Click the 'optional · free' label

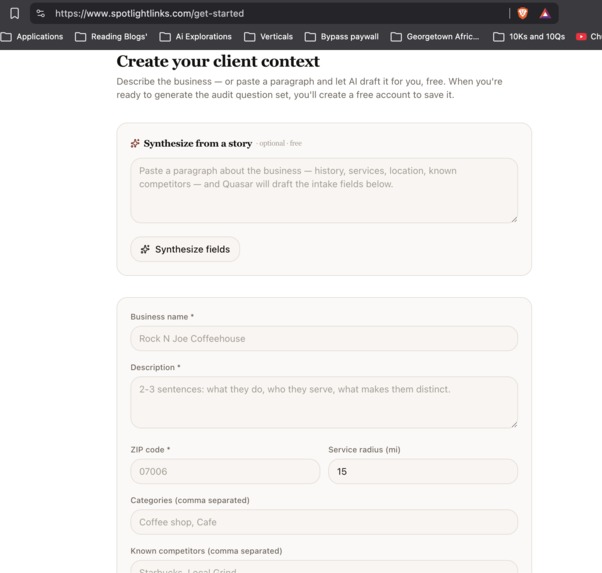coord(279,143)
